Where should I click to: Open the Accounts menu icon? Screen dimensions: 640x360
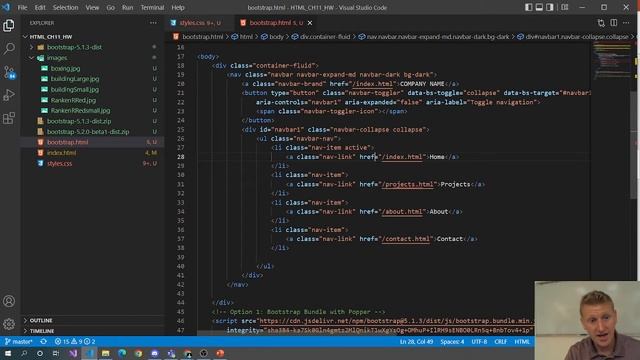(9, 301)
